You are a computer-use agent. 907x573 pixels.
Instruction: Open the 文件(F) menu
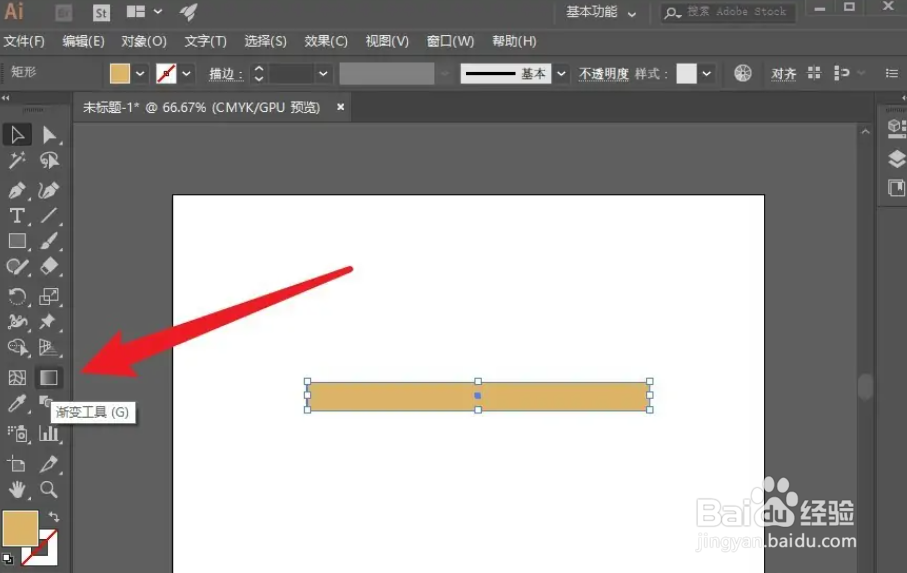[x=24, y=42]
